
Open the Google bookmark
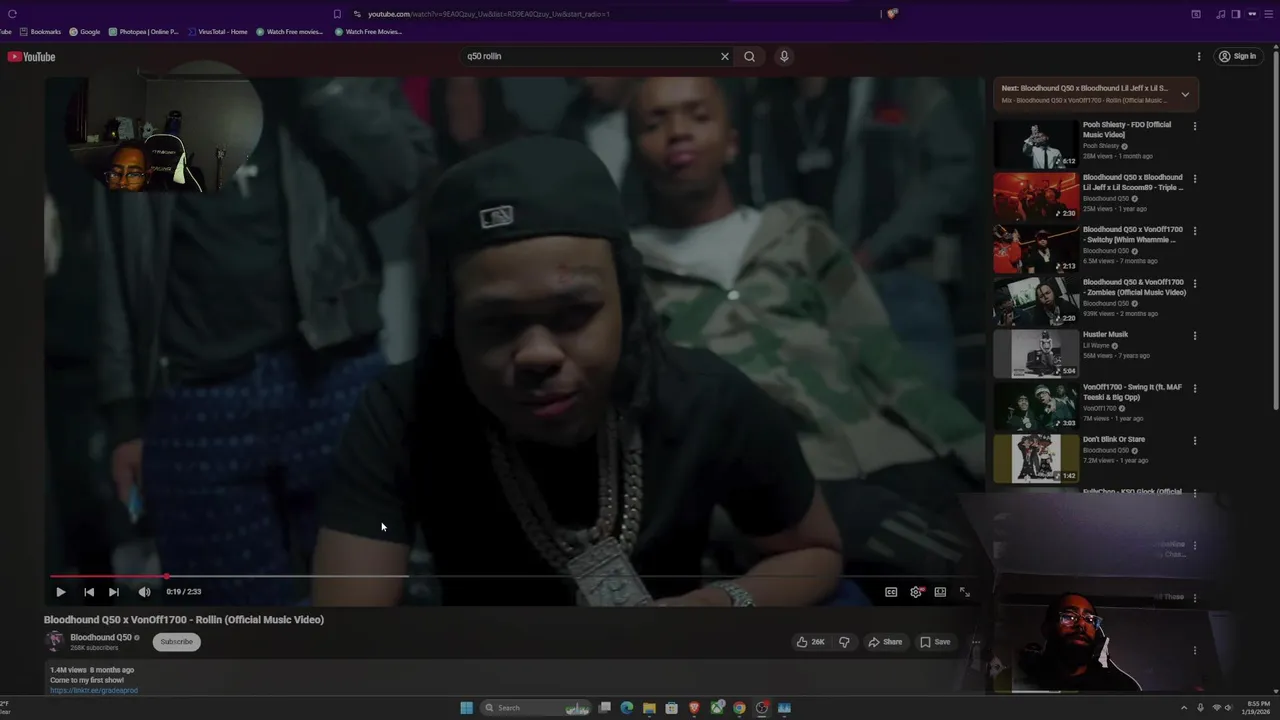click(x=85, y=32)
